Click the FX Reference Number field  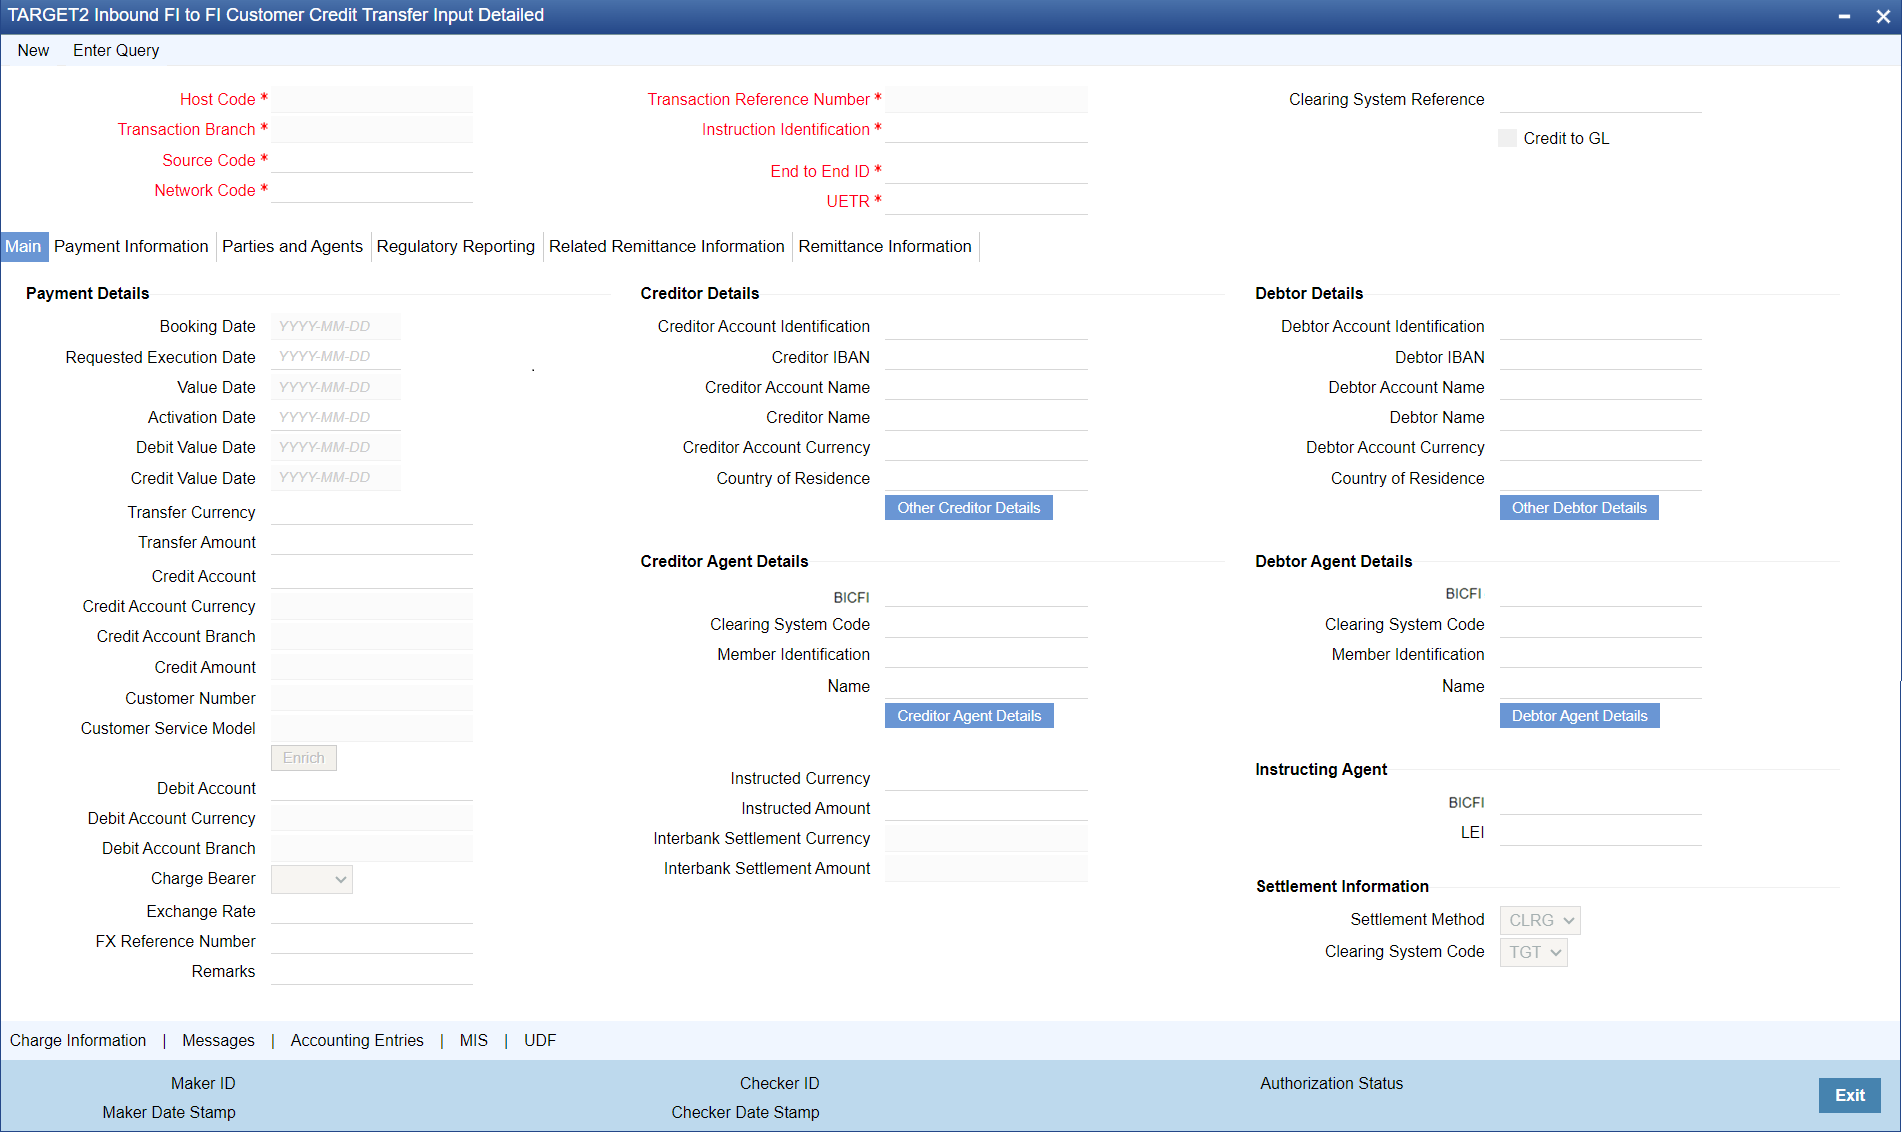372,941
